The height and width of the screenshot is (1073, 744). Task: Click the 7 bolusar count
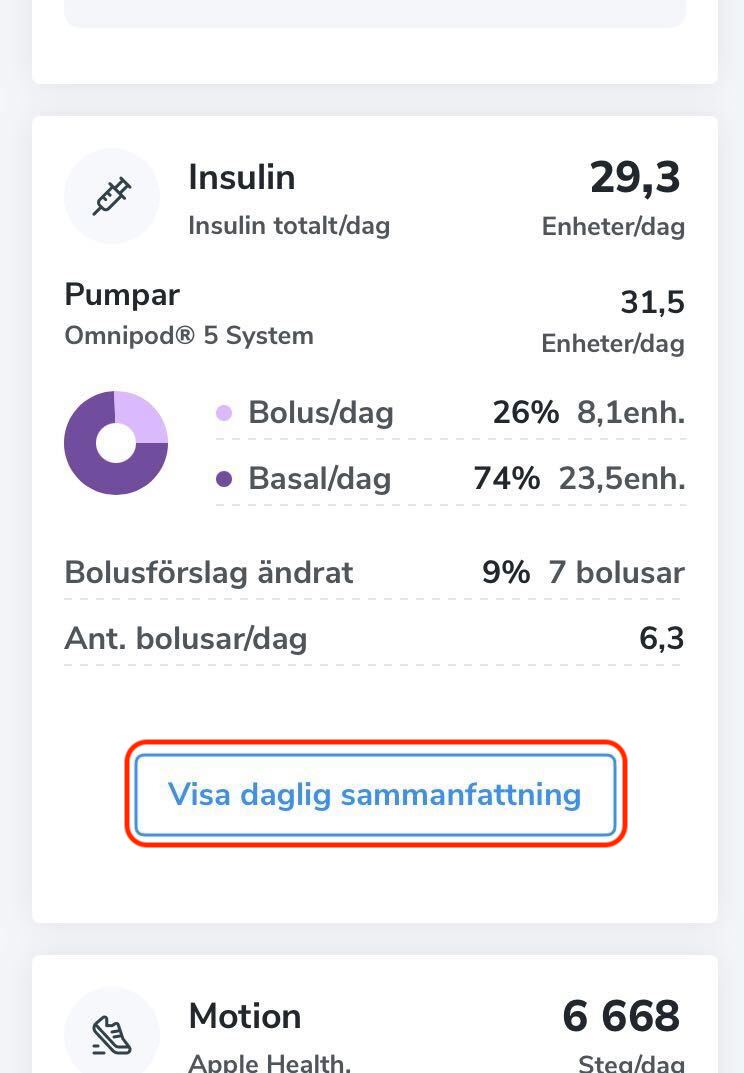point(616,573)
